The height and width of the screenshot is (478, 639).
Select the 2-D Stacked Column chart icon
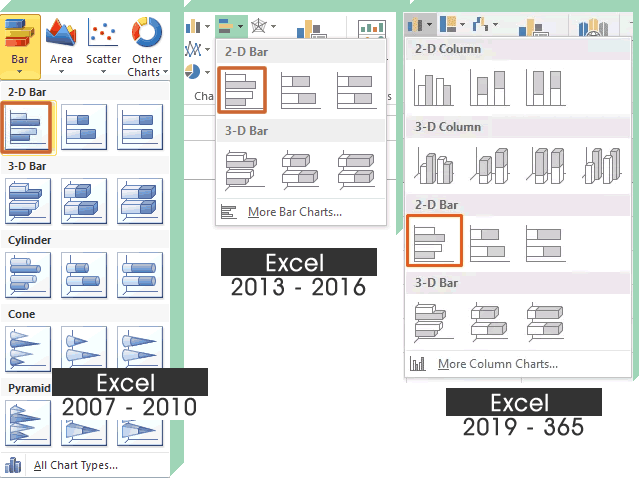490,87
